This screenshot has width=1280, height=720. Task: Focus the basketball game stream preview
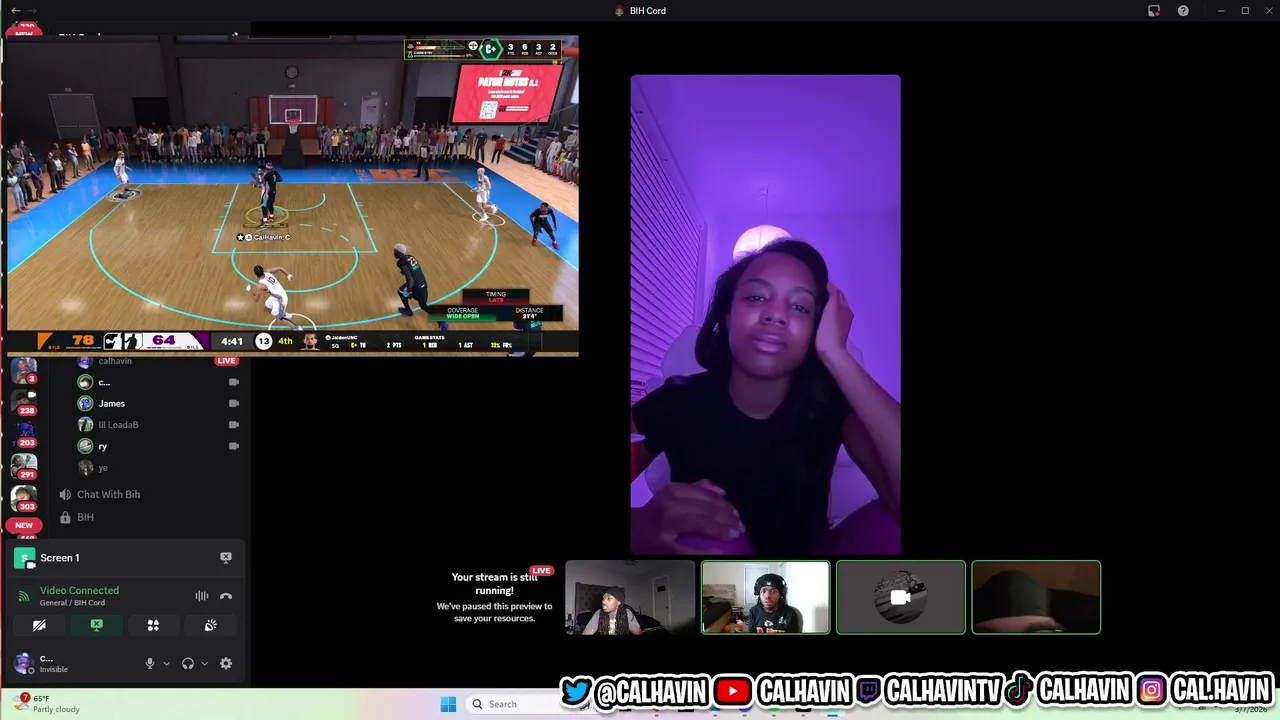[293, 195]
